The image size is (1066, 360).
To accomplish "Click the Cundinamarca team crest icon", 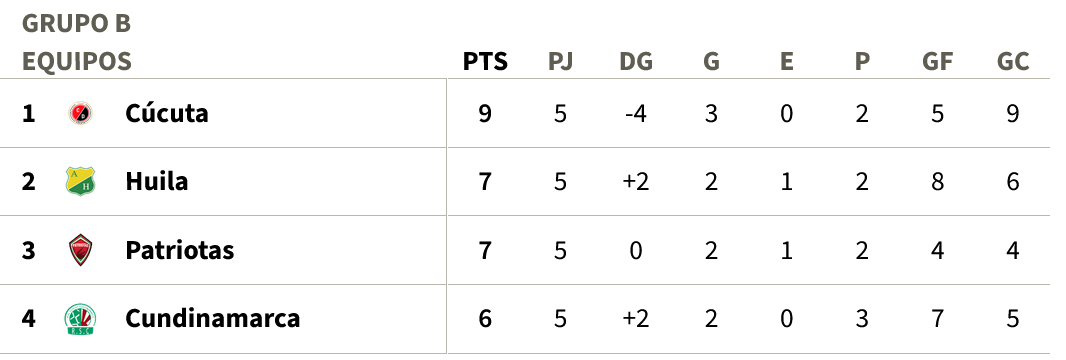I will (x=80, y=319).
